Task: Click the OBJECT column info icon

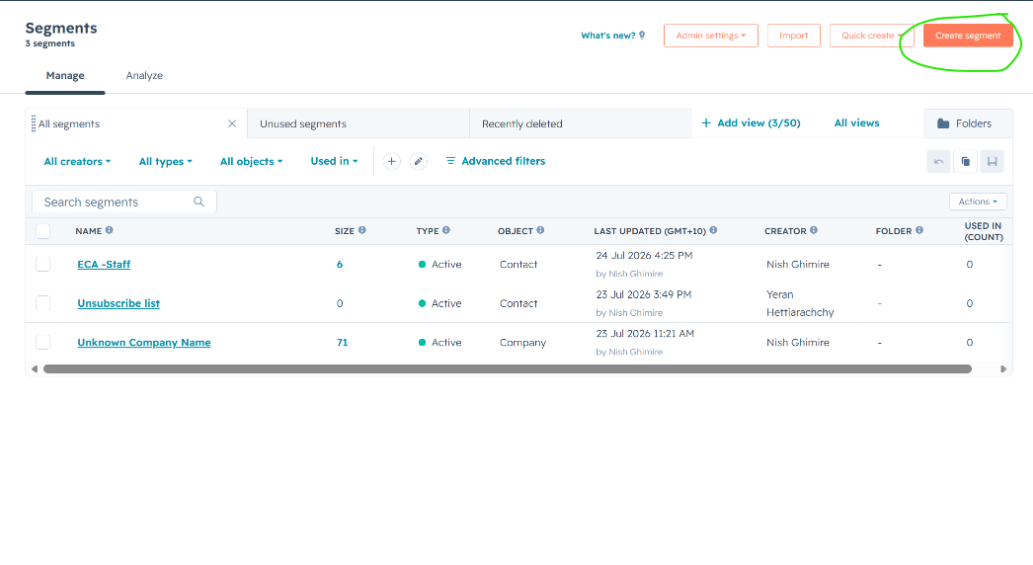Action: point(540,230)
